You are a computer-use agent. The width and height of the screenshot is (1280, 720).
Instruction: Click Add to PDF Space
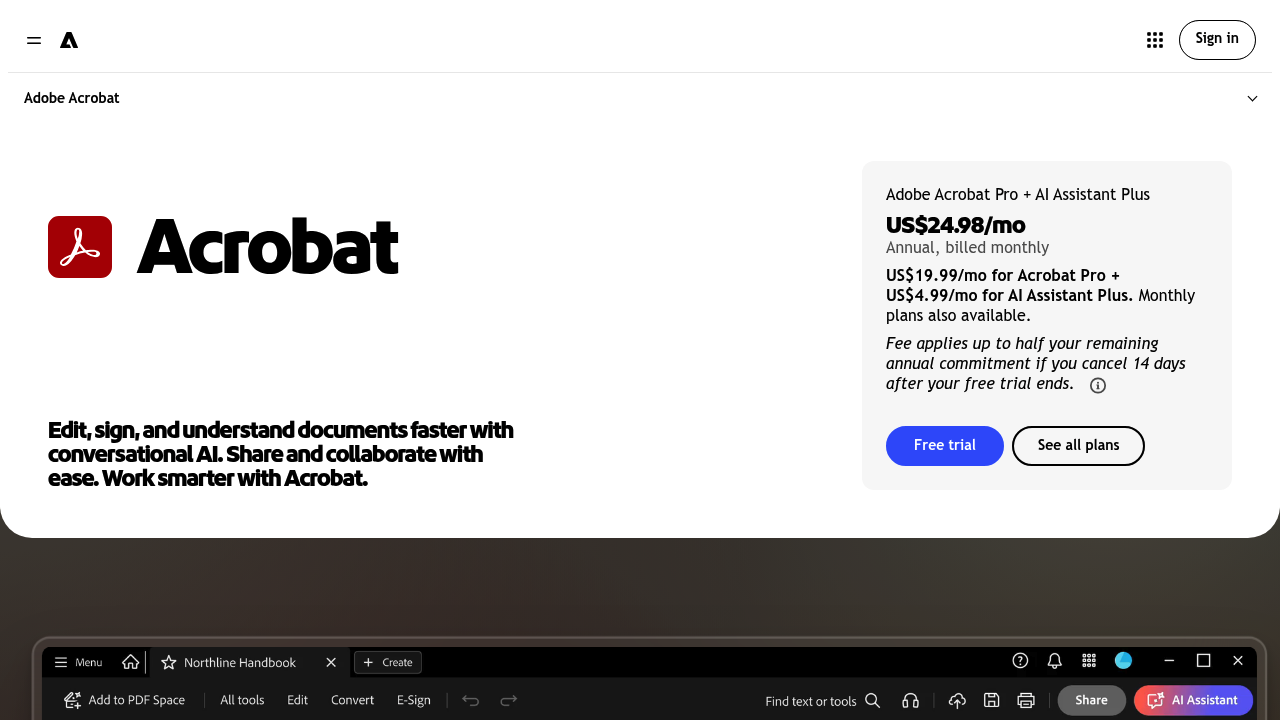point(124,700)
